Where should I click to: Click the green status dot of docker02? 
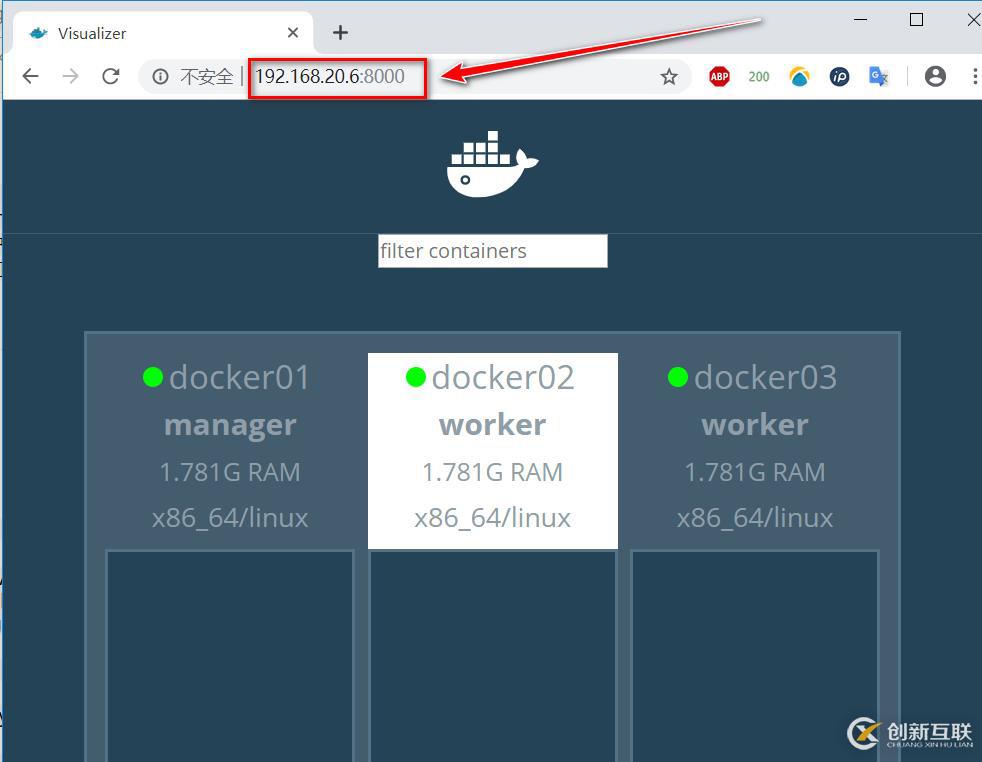[x=416, y=377]
